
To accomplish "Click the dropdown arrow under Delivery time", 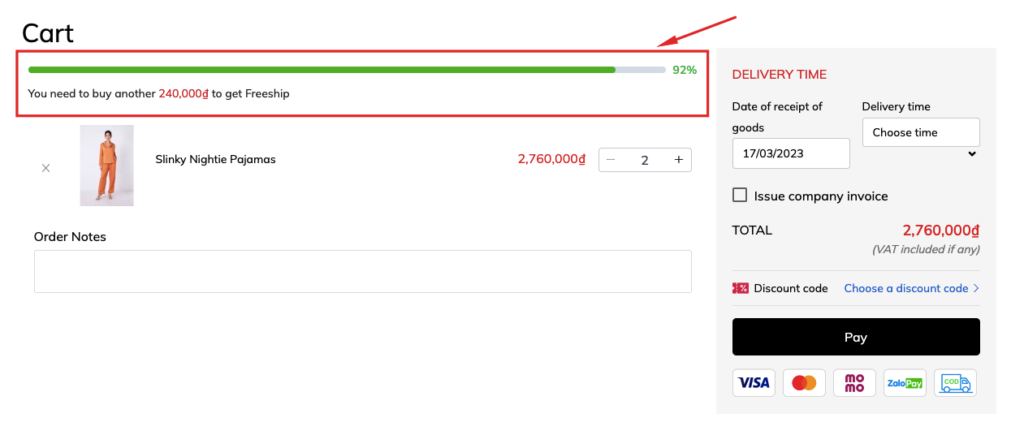I will [972, 154].
